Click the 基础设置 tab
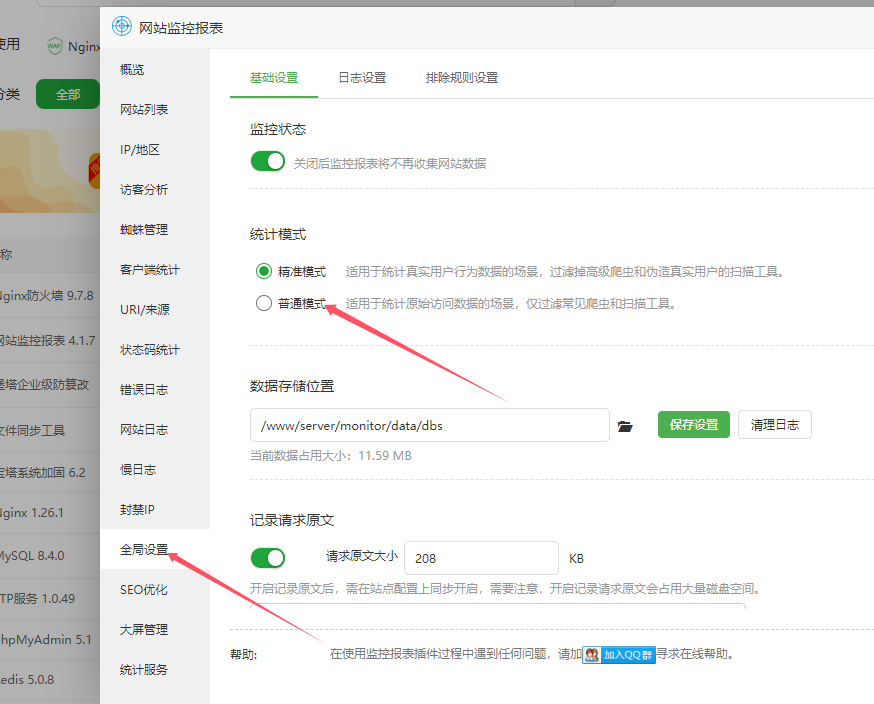This screenshot has height=704, width=874. (274, 78)
